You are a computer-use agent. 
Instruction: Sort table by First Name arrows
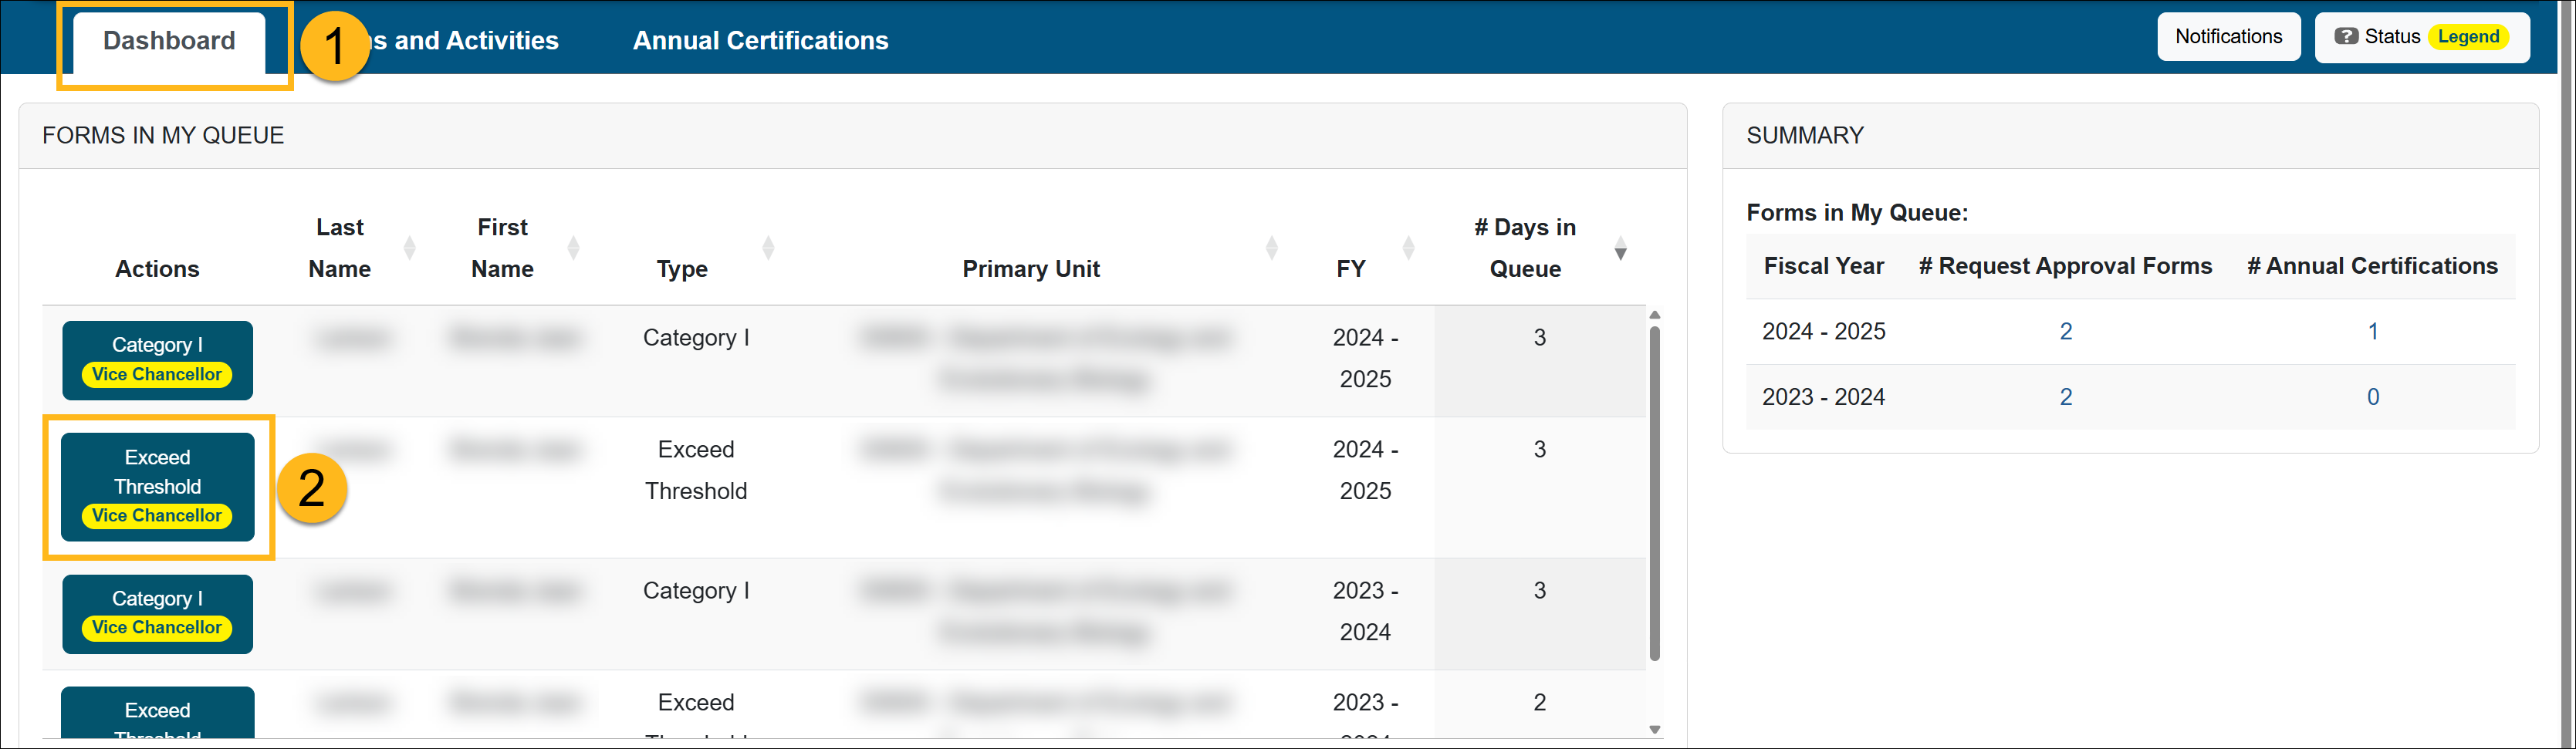pos(573,248)
